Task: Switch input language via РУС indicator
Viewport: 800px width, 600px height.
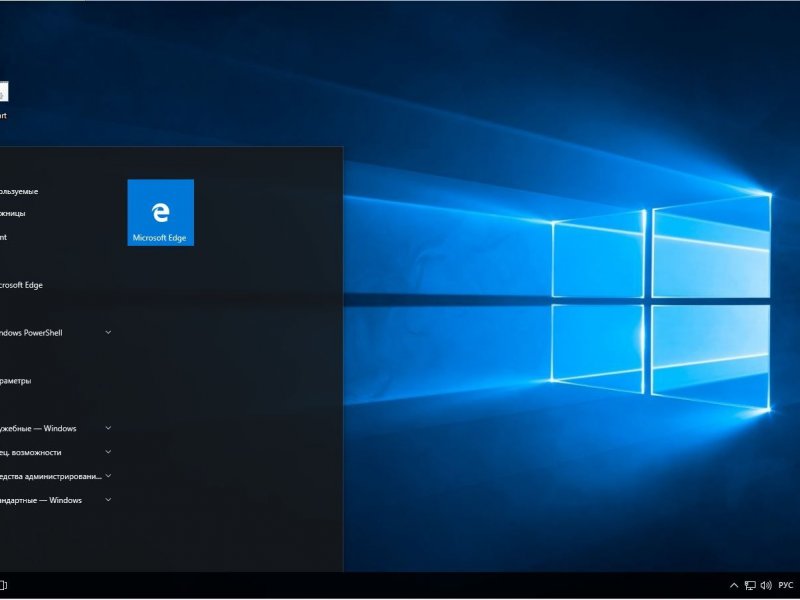Action: click(786, 585)
